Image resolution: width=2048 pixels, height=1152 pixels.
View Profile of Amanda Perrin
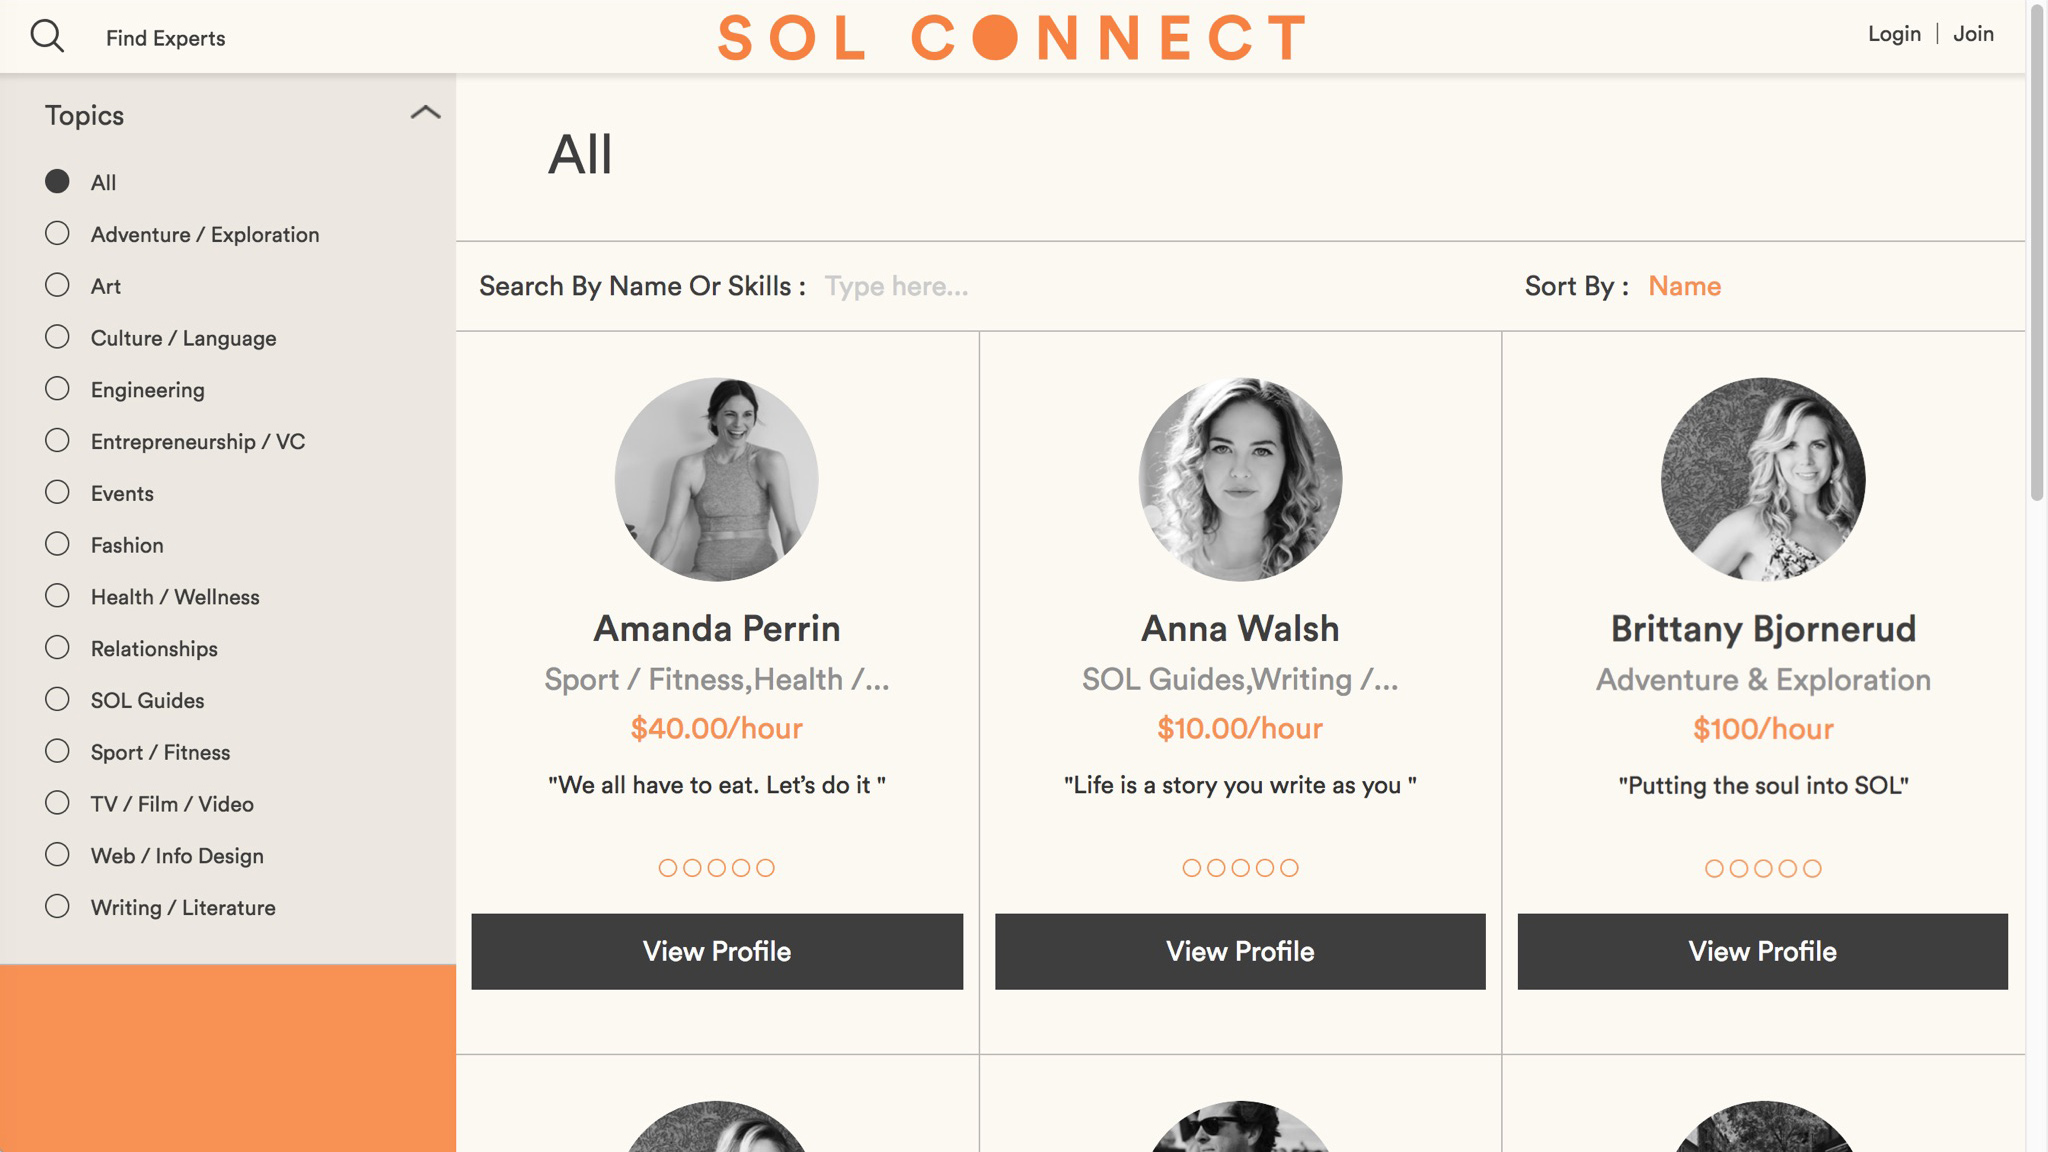tap(717, 951)
